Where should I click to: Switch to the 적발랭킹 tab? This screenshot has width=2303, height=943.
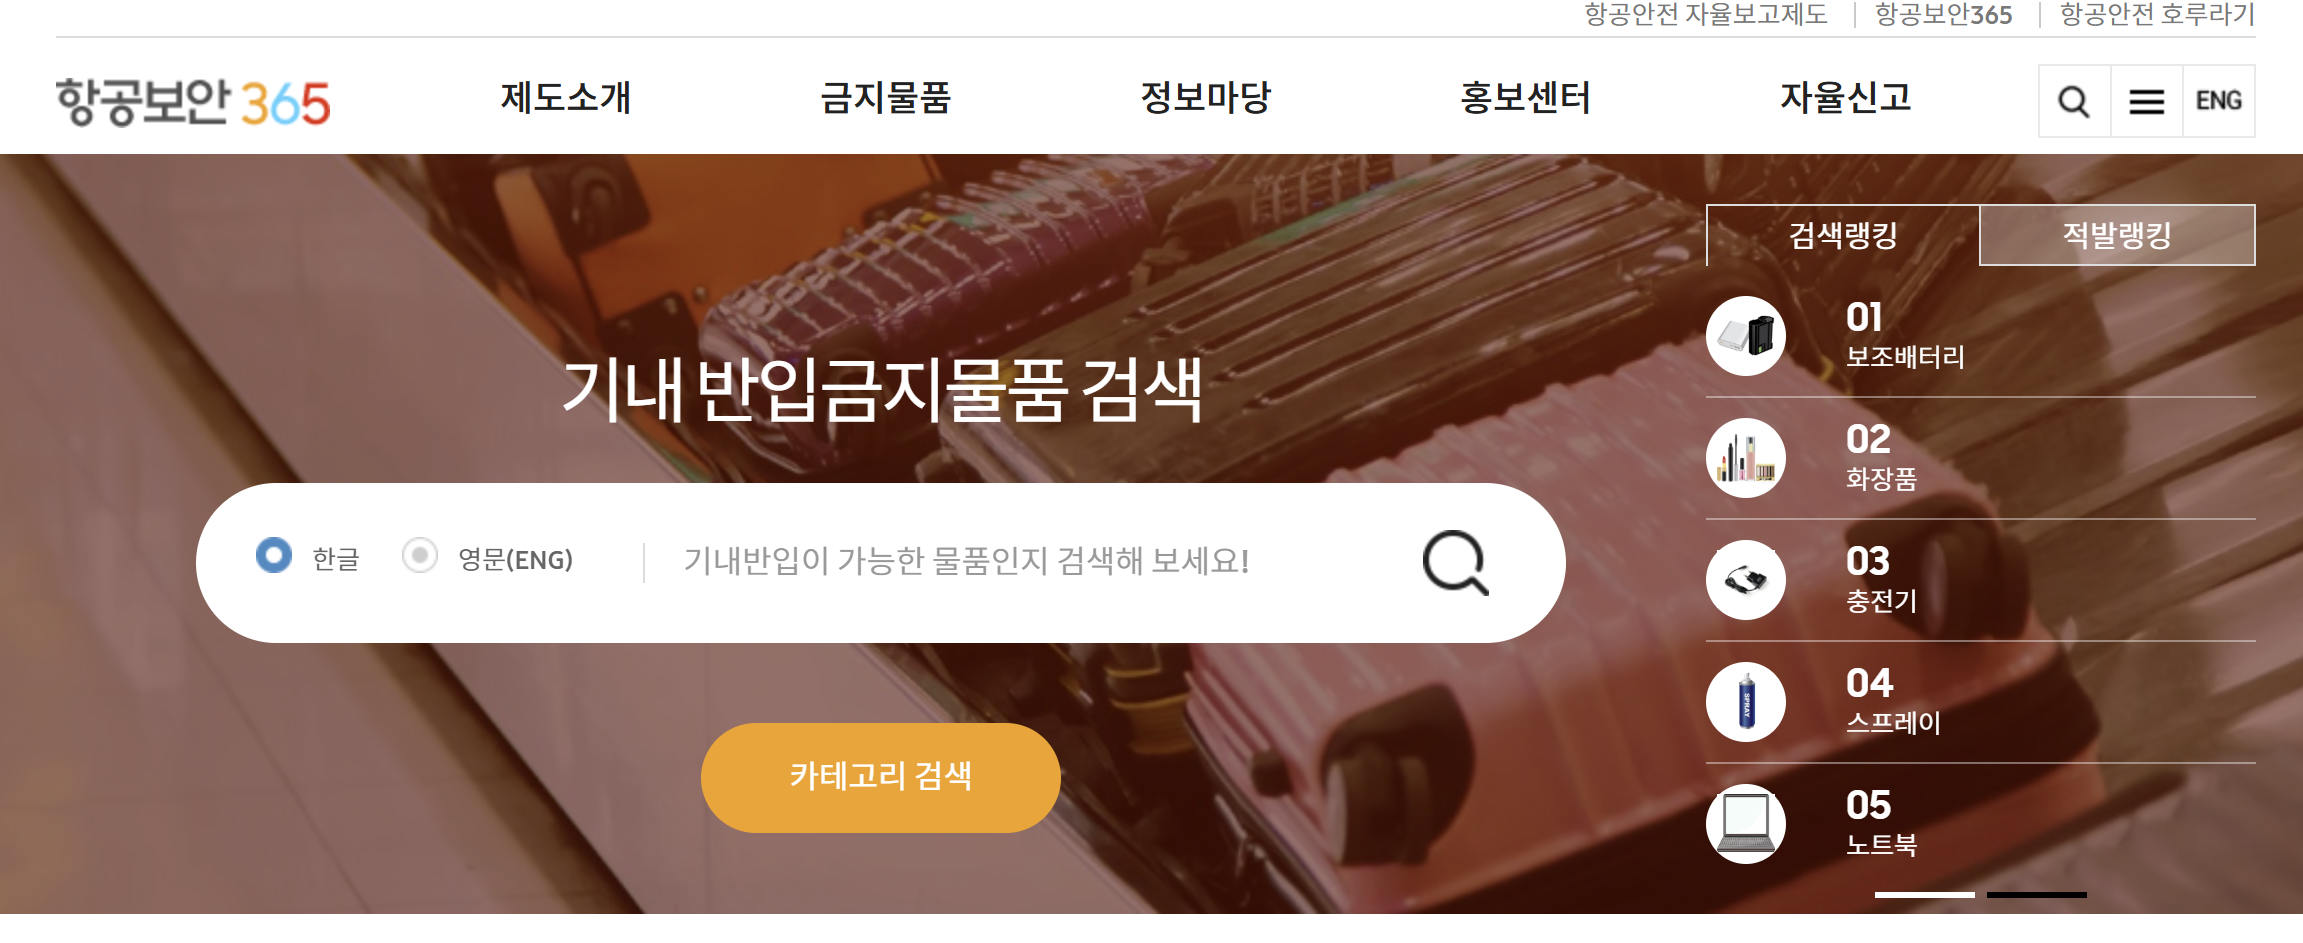[x=2117, y=235]
